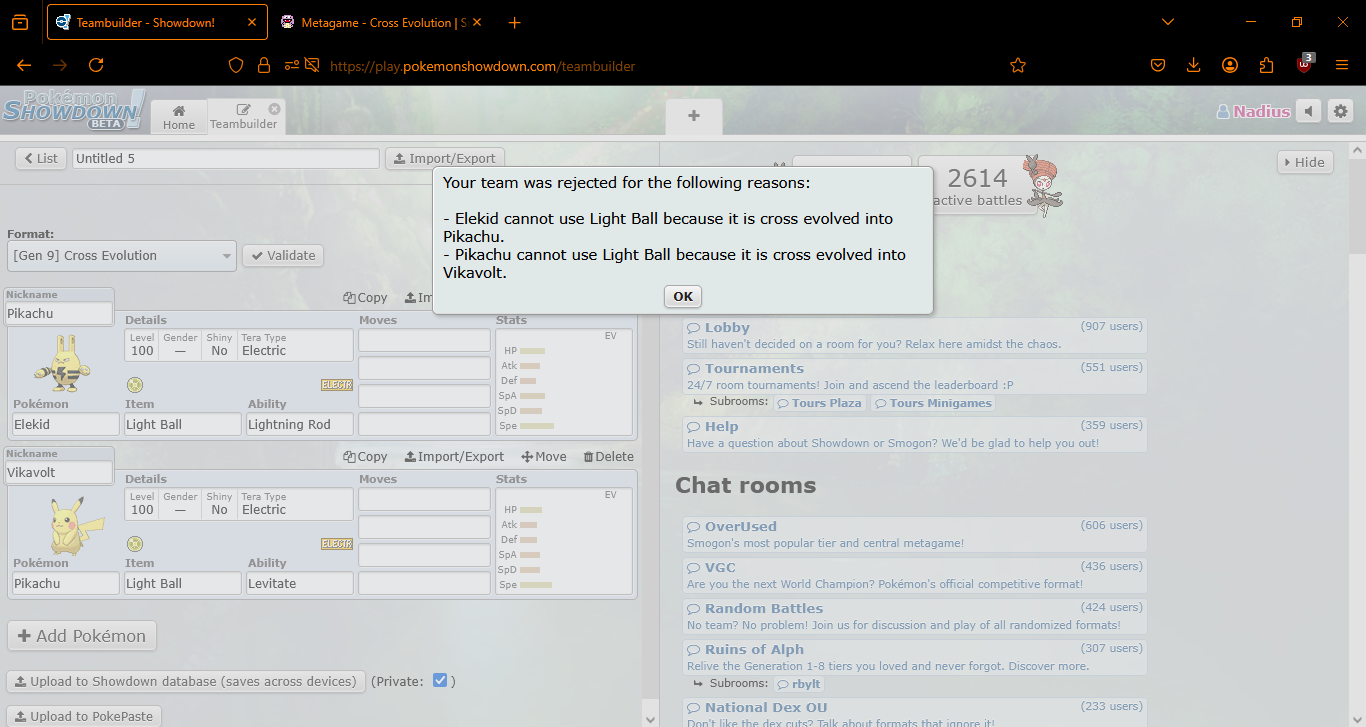This screenshot has height=727, width=1366.
Task: Open Elekid's details panel
Action: pyautogui.click(x=239, y=345)
